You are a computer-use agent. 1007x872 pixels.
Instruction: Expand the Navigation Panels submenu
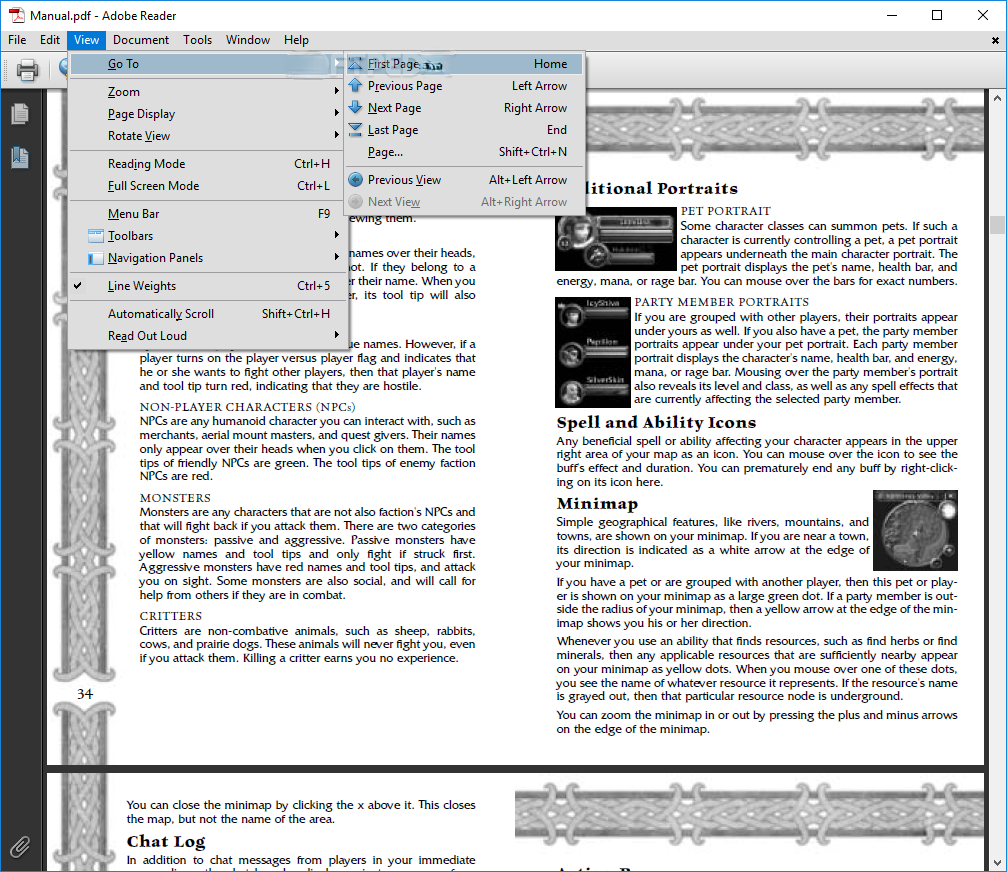point(208,257)
